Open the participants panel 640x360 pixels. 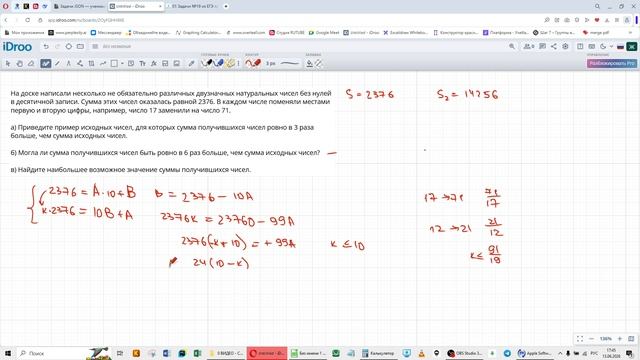tap(529, 47)
